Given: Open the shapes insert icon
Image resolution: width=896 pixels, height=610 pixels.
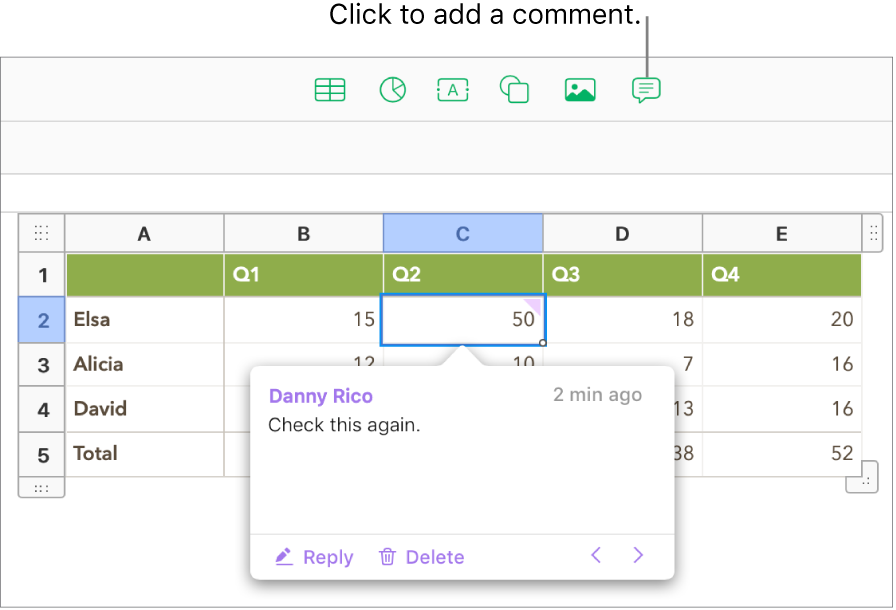Looking at the screenshot, I should (514, 90).
